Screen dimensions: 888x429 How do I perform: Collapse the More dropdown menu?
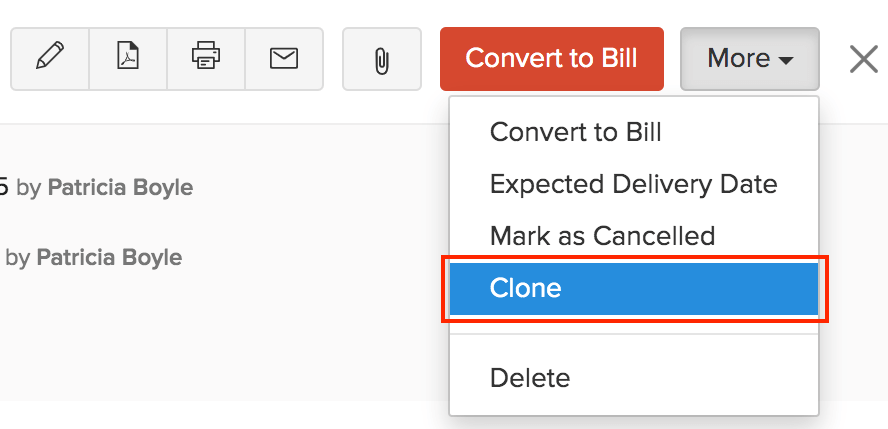click(749, 59)
